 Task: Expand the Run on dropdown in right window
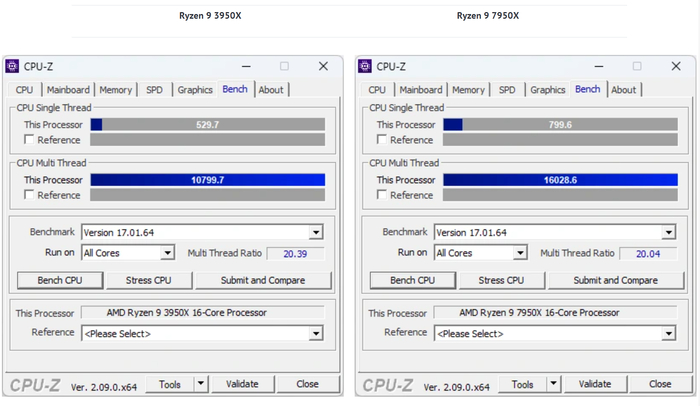coord(520,253)
